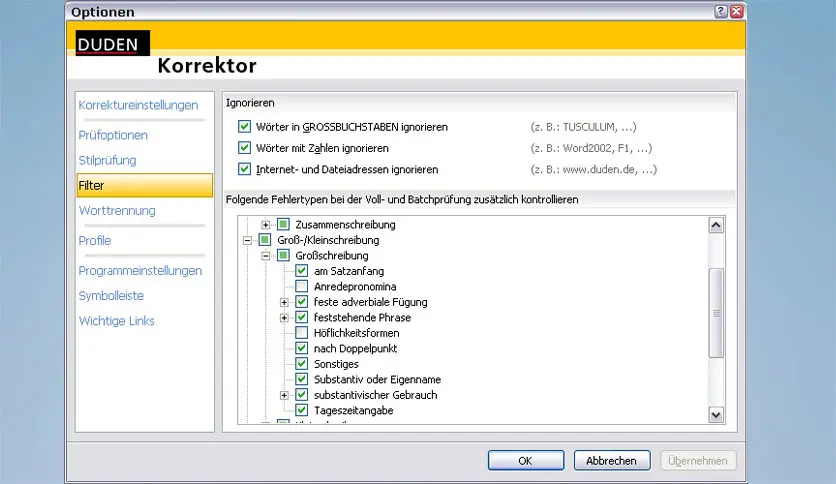Select 'Zusammenschreibung' tree label
Screen dimensions: 836x484
point(345,224)
